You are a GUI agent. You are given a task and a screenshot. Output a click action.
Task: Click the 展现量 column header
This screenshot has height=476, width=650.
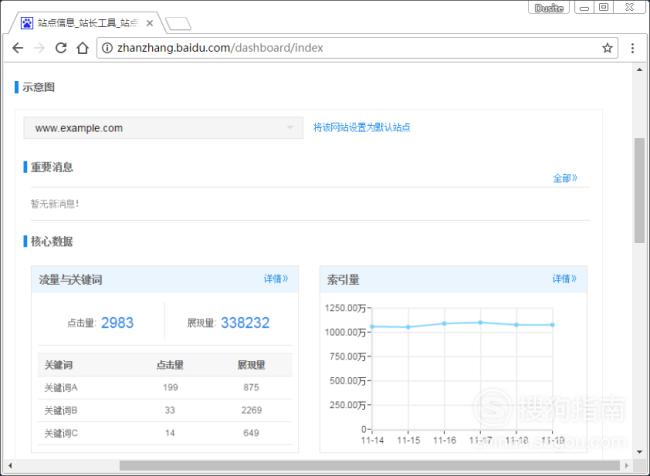tap(251, 365)
